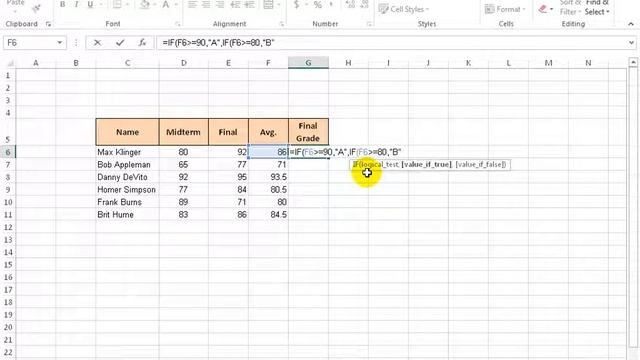Screen dimensions: 640x360
Task: Apply Comma Style number format
Action: (x=331, y=4)
